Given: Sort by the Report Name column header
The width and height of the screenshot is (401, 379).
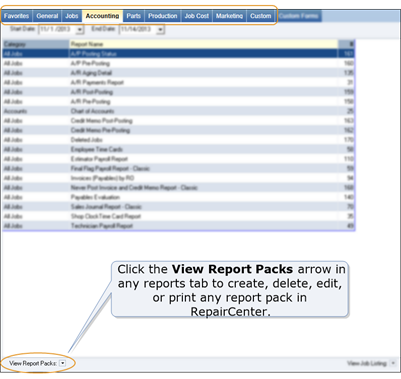Looking at the screenshot, I should click(204, 44).
